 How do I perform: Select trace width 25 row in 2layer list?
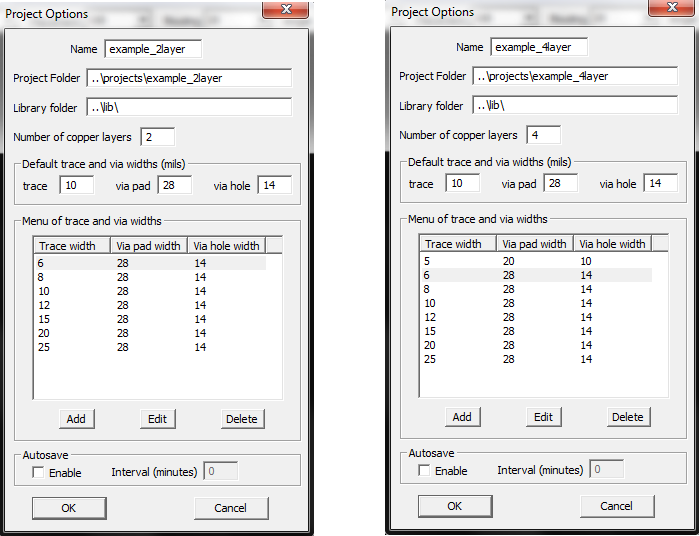[150, 347]
